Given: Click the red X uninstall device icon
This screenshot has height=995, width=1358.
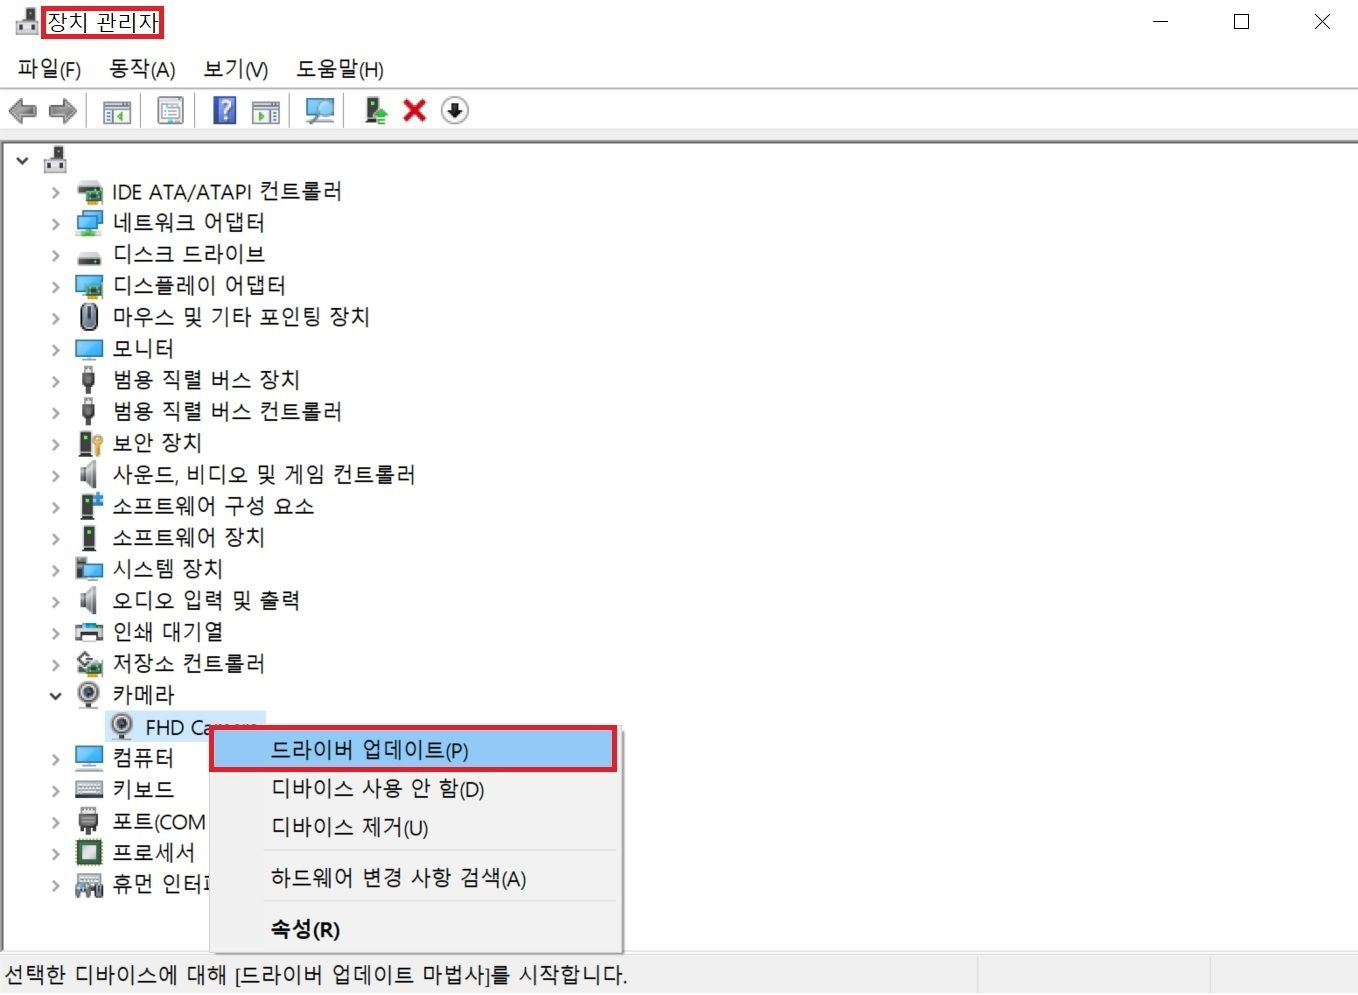Looking at the screenshot, I should [x=415, y=110].
